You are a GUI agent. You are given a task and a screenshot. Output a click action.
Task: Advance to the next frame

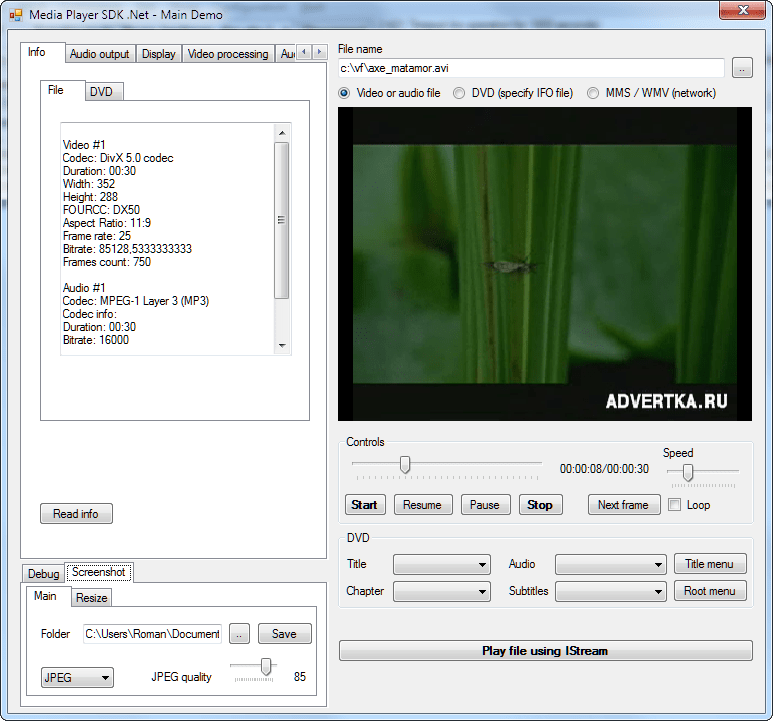coord(622,505)
